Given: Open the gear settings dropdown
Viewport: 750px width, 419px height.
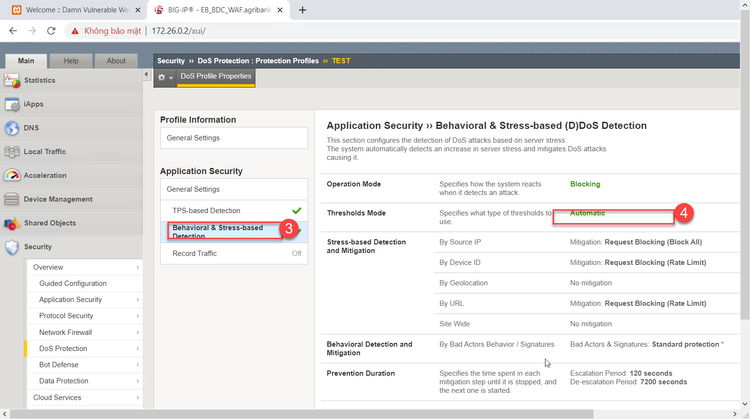Looking at the screenshot, I should pos(164,77).
